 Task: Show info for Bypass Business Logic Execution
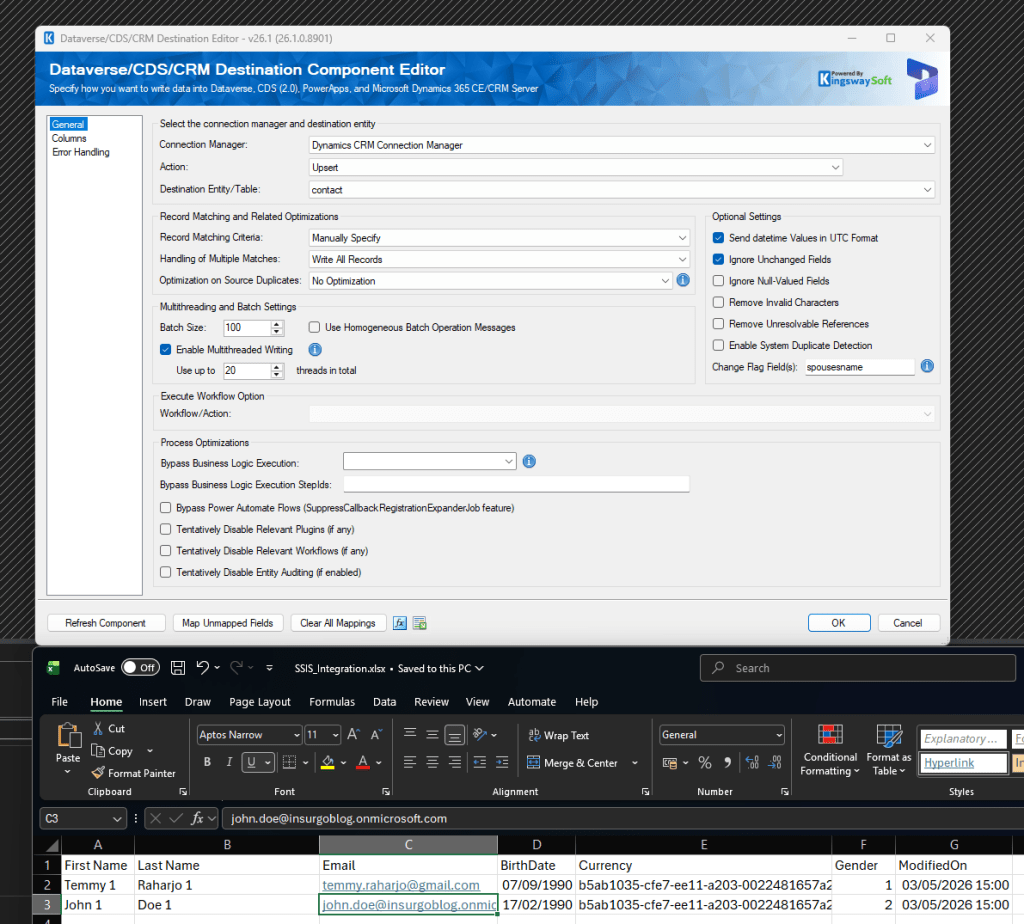coord(530,462)
